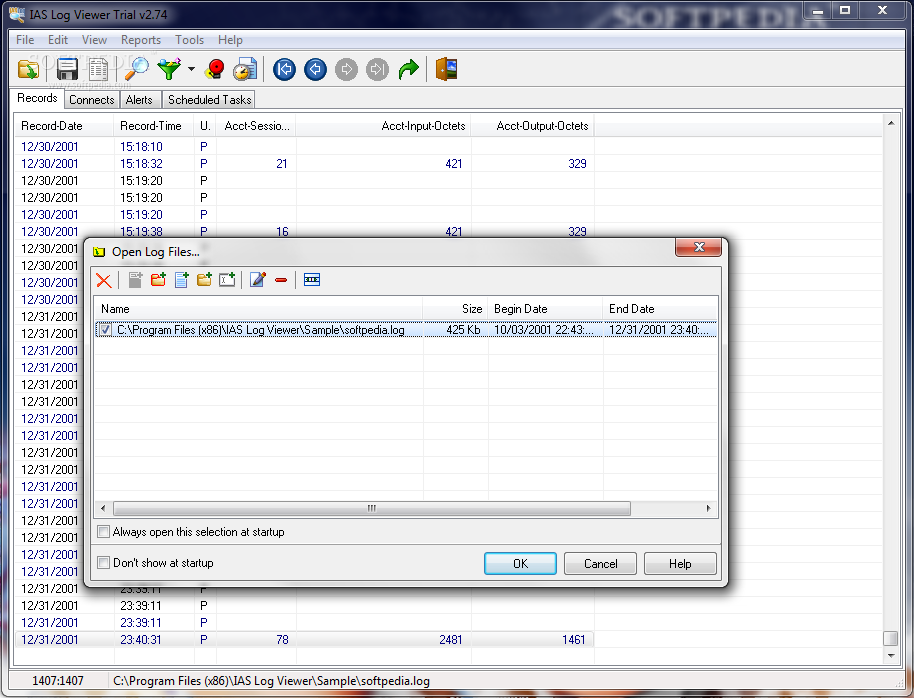
Task: Click the clock scheduled report icon
Action: [245, 69]
